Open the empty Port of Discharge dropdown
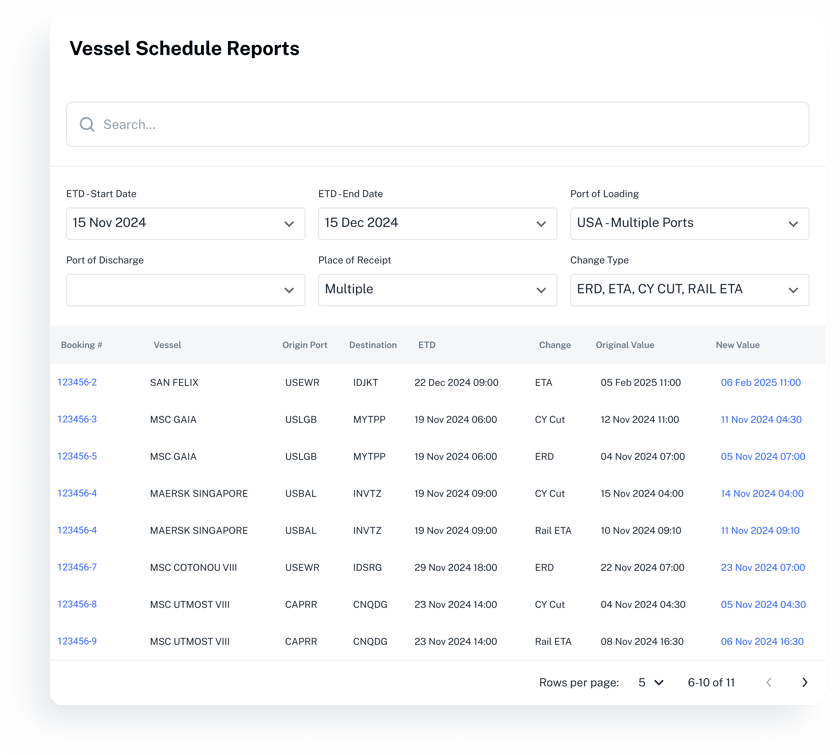 click(185, 290)
